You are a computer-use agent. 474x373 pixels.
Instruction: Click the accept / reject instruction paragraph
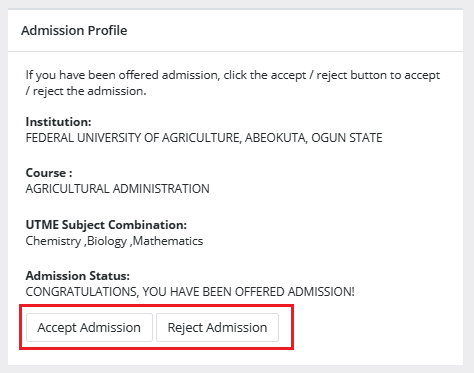click(x=233, y=83)
